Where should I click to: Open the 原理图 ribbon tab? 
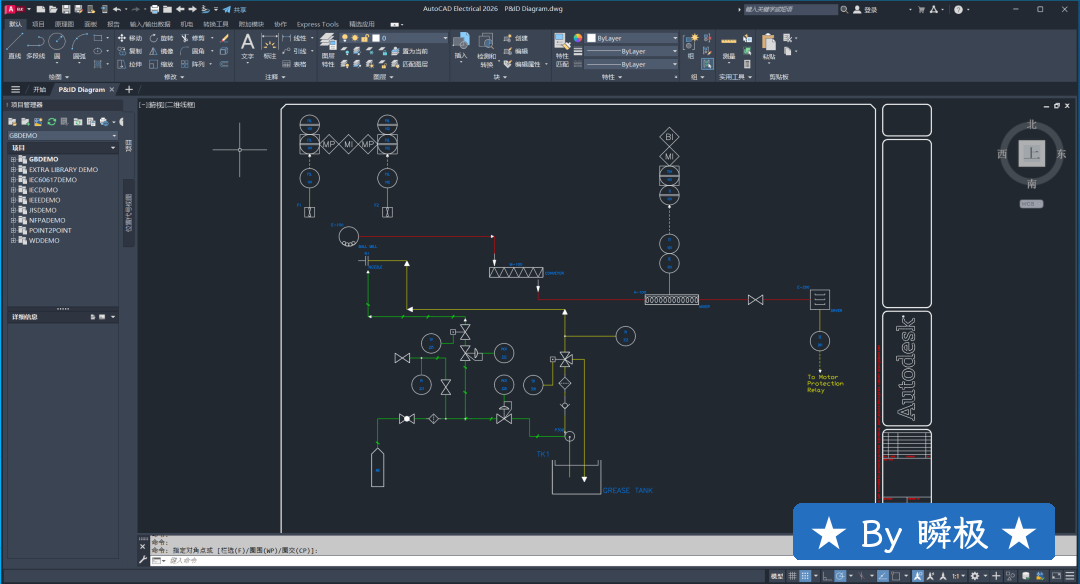(63, 23)
